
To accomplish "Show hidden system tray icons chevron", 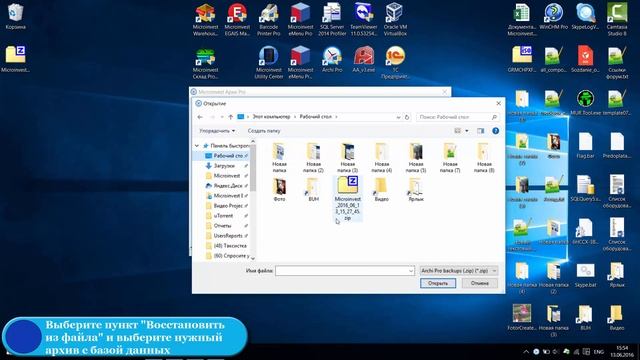I will pyautogui.click(x=526, y=351).
